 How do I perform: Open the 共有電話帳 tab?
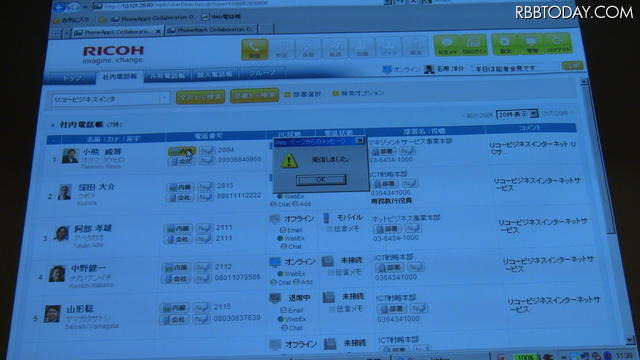click(x=167, y=76)
